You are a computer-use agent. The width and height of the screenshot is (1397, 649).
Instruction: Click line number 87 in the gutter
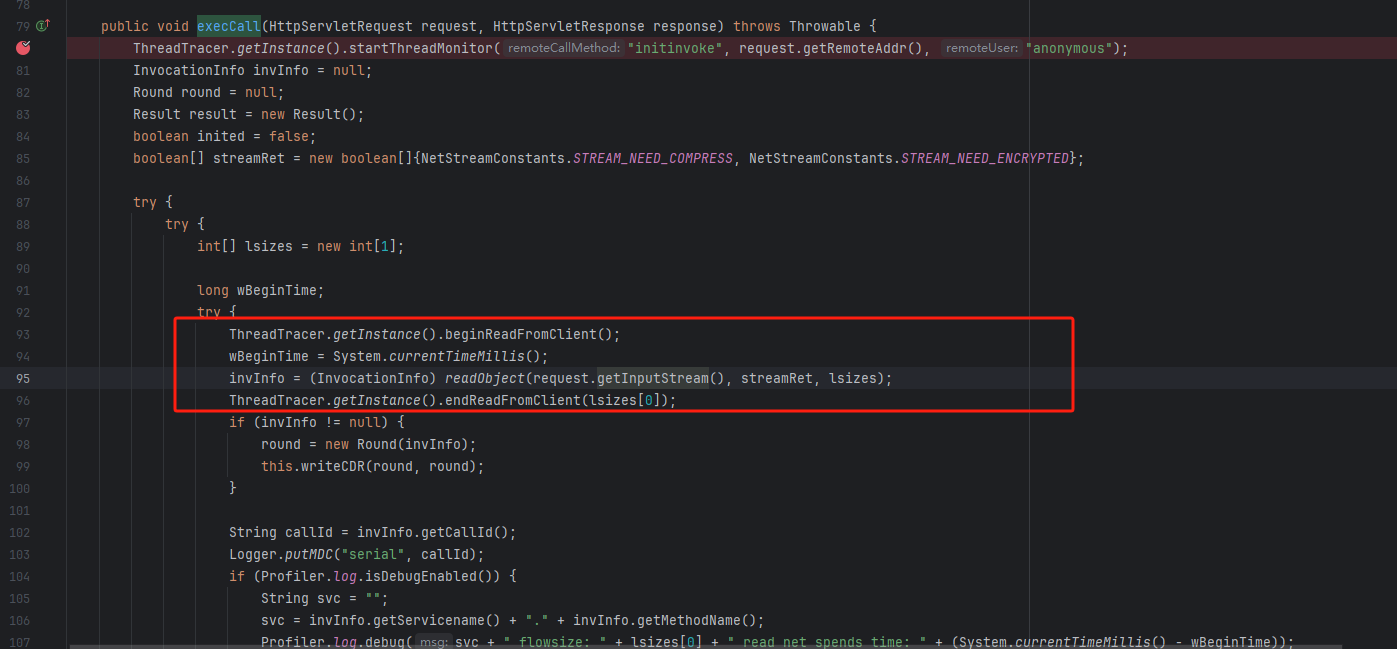[x=23, y=202]
